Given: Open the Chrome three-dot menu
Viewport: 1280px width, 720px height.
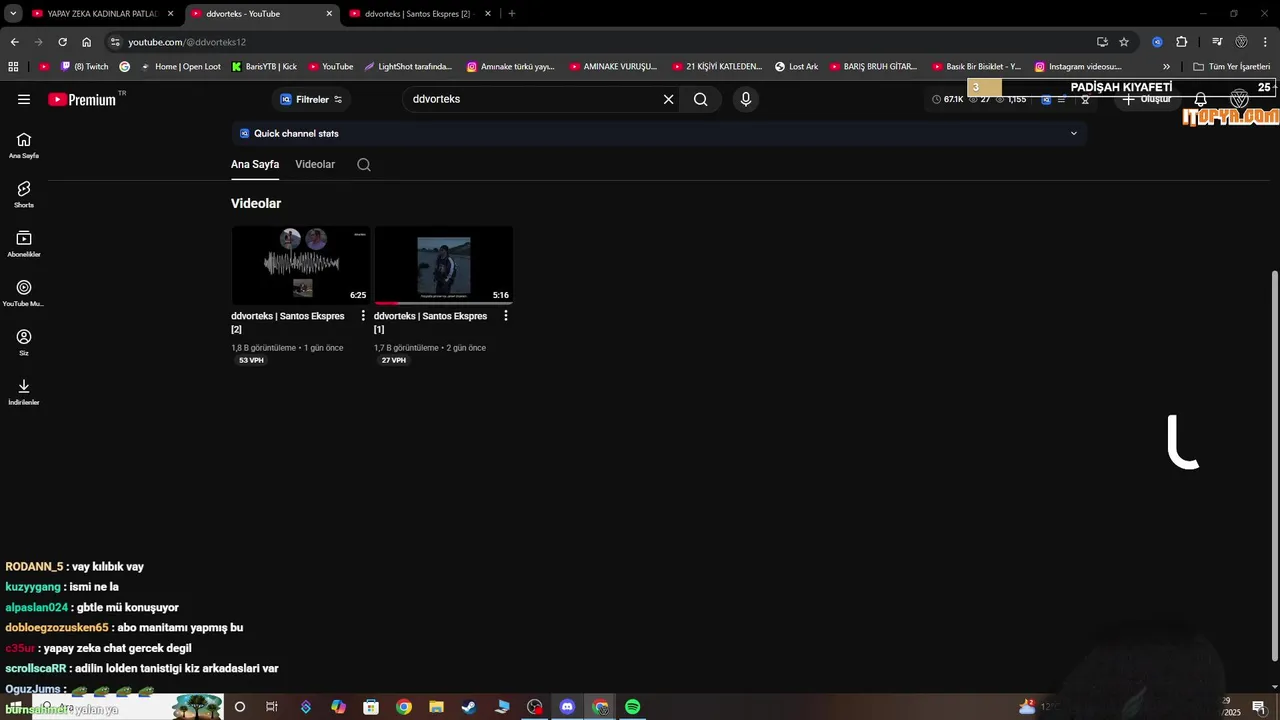Looking at the screenshot, I should pos(1265,42).
